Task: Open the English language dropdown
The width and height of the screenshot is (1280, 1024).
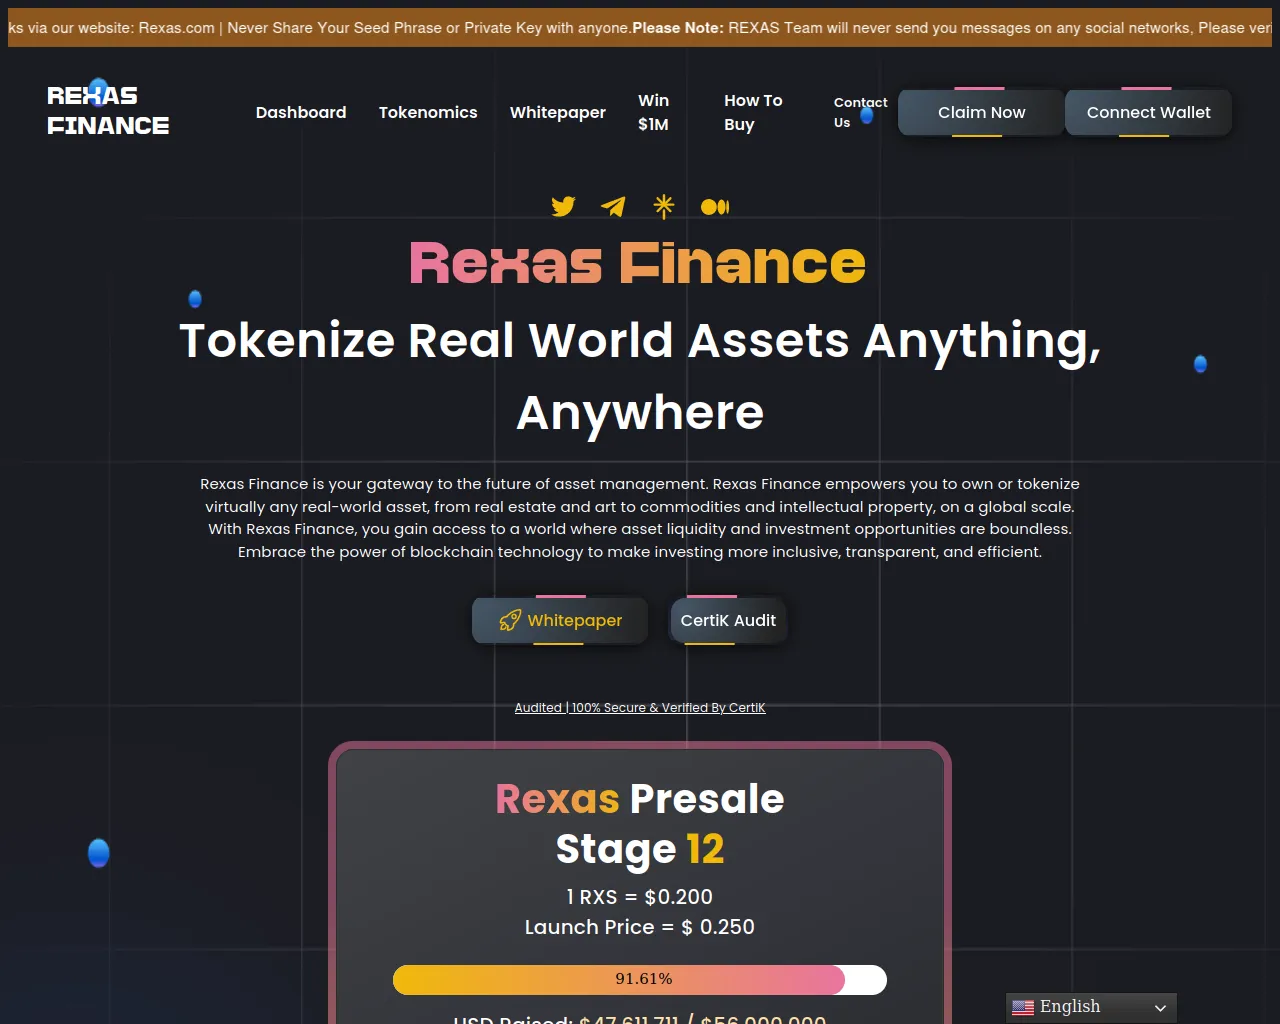Action: click(1091, 1007)
